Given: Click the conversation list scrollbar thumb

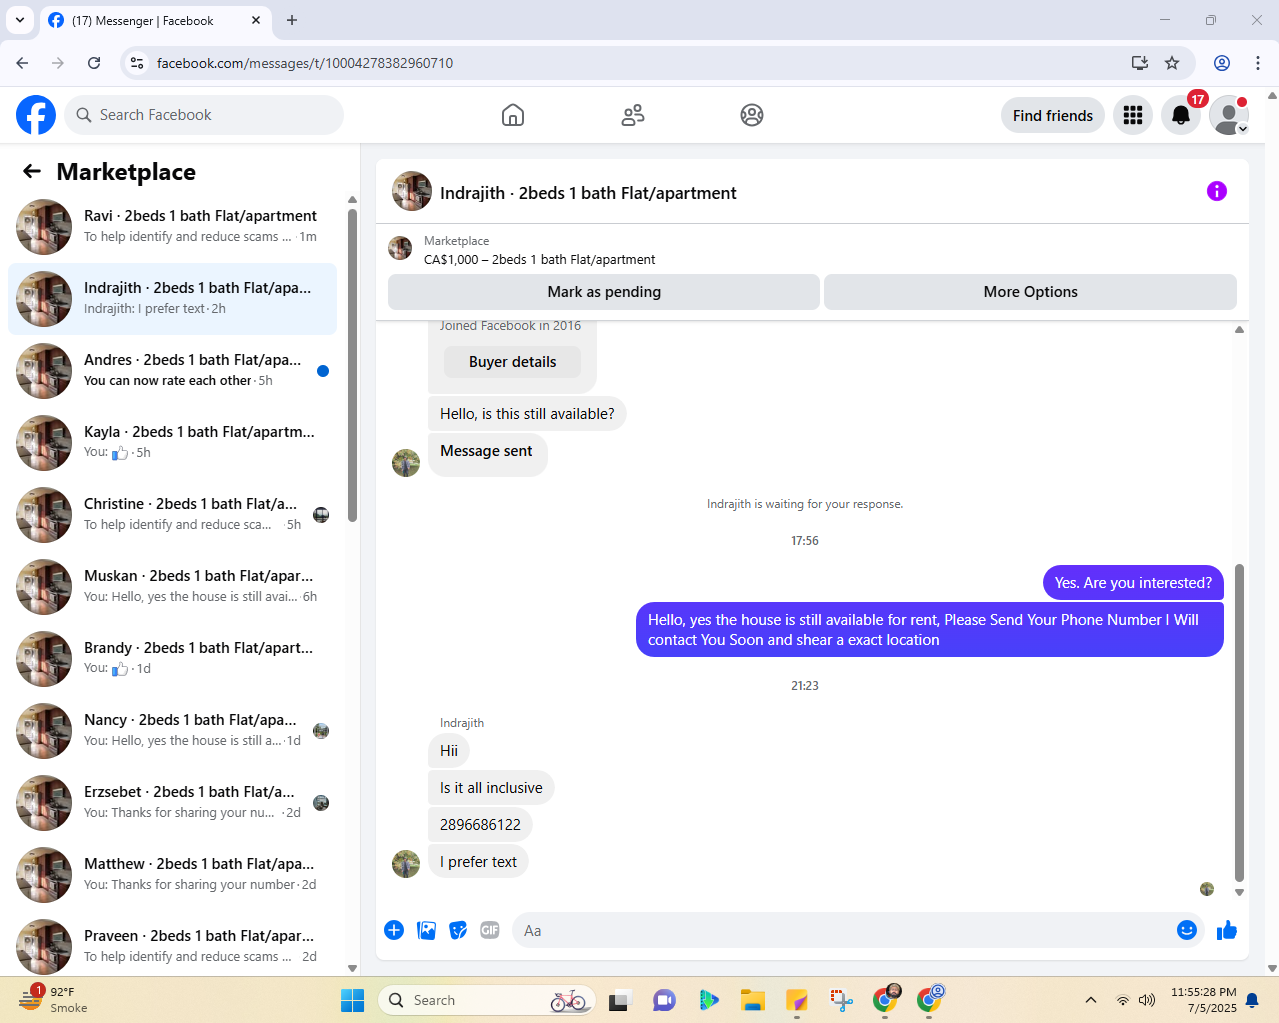Looking at the screenshot, I should [x=352, y=365].
